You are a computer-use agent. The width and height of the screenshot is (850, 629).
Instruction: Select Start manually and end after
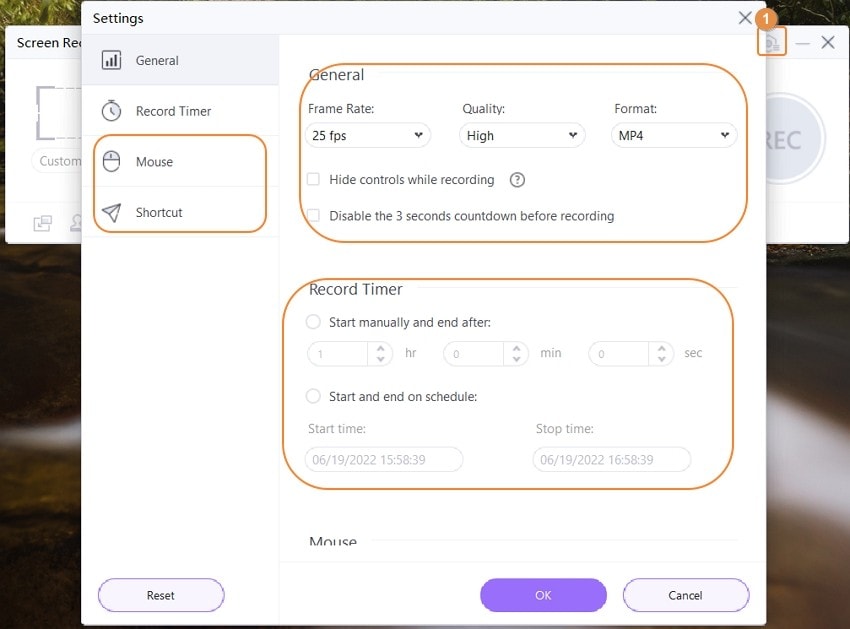coord(313,322)
